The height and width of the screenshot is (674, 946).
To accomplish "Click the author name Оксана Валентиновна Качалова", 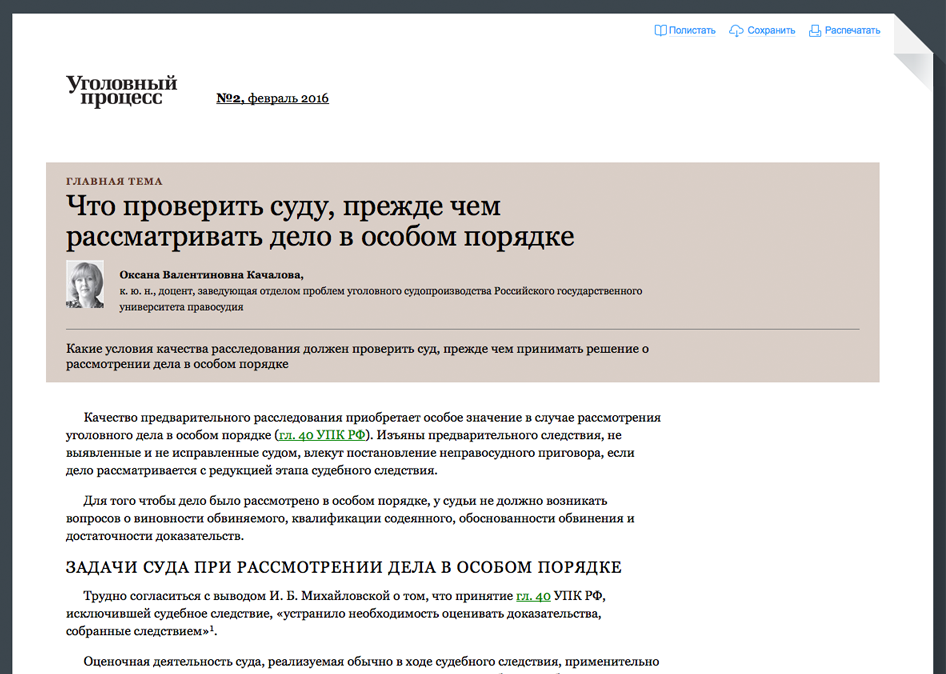I will point(210,274).
